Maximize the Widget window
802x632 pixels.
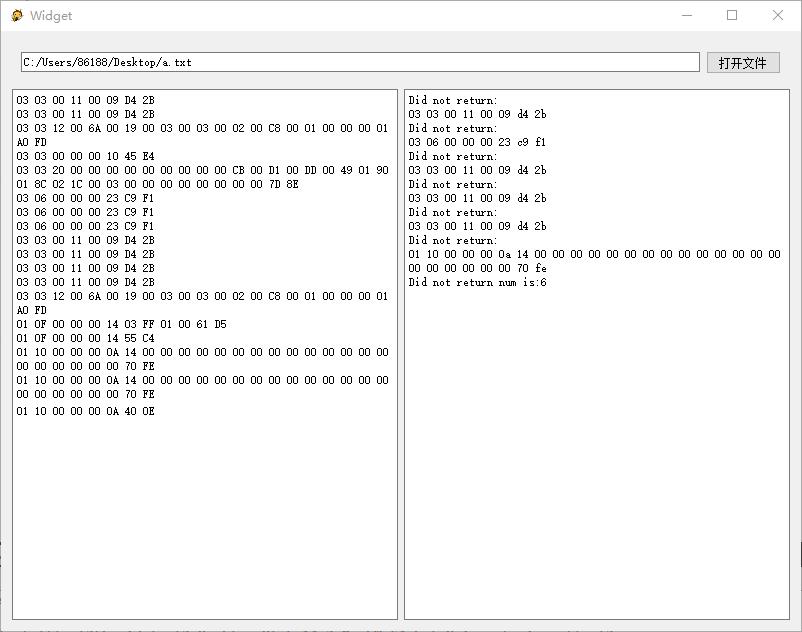point(732,15)
